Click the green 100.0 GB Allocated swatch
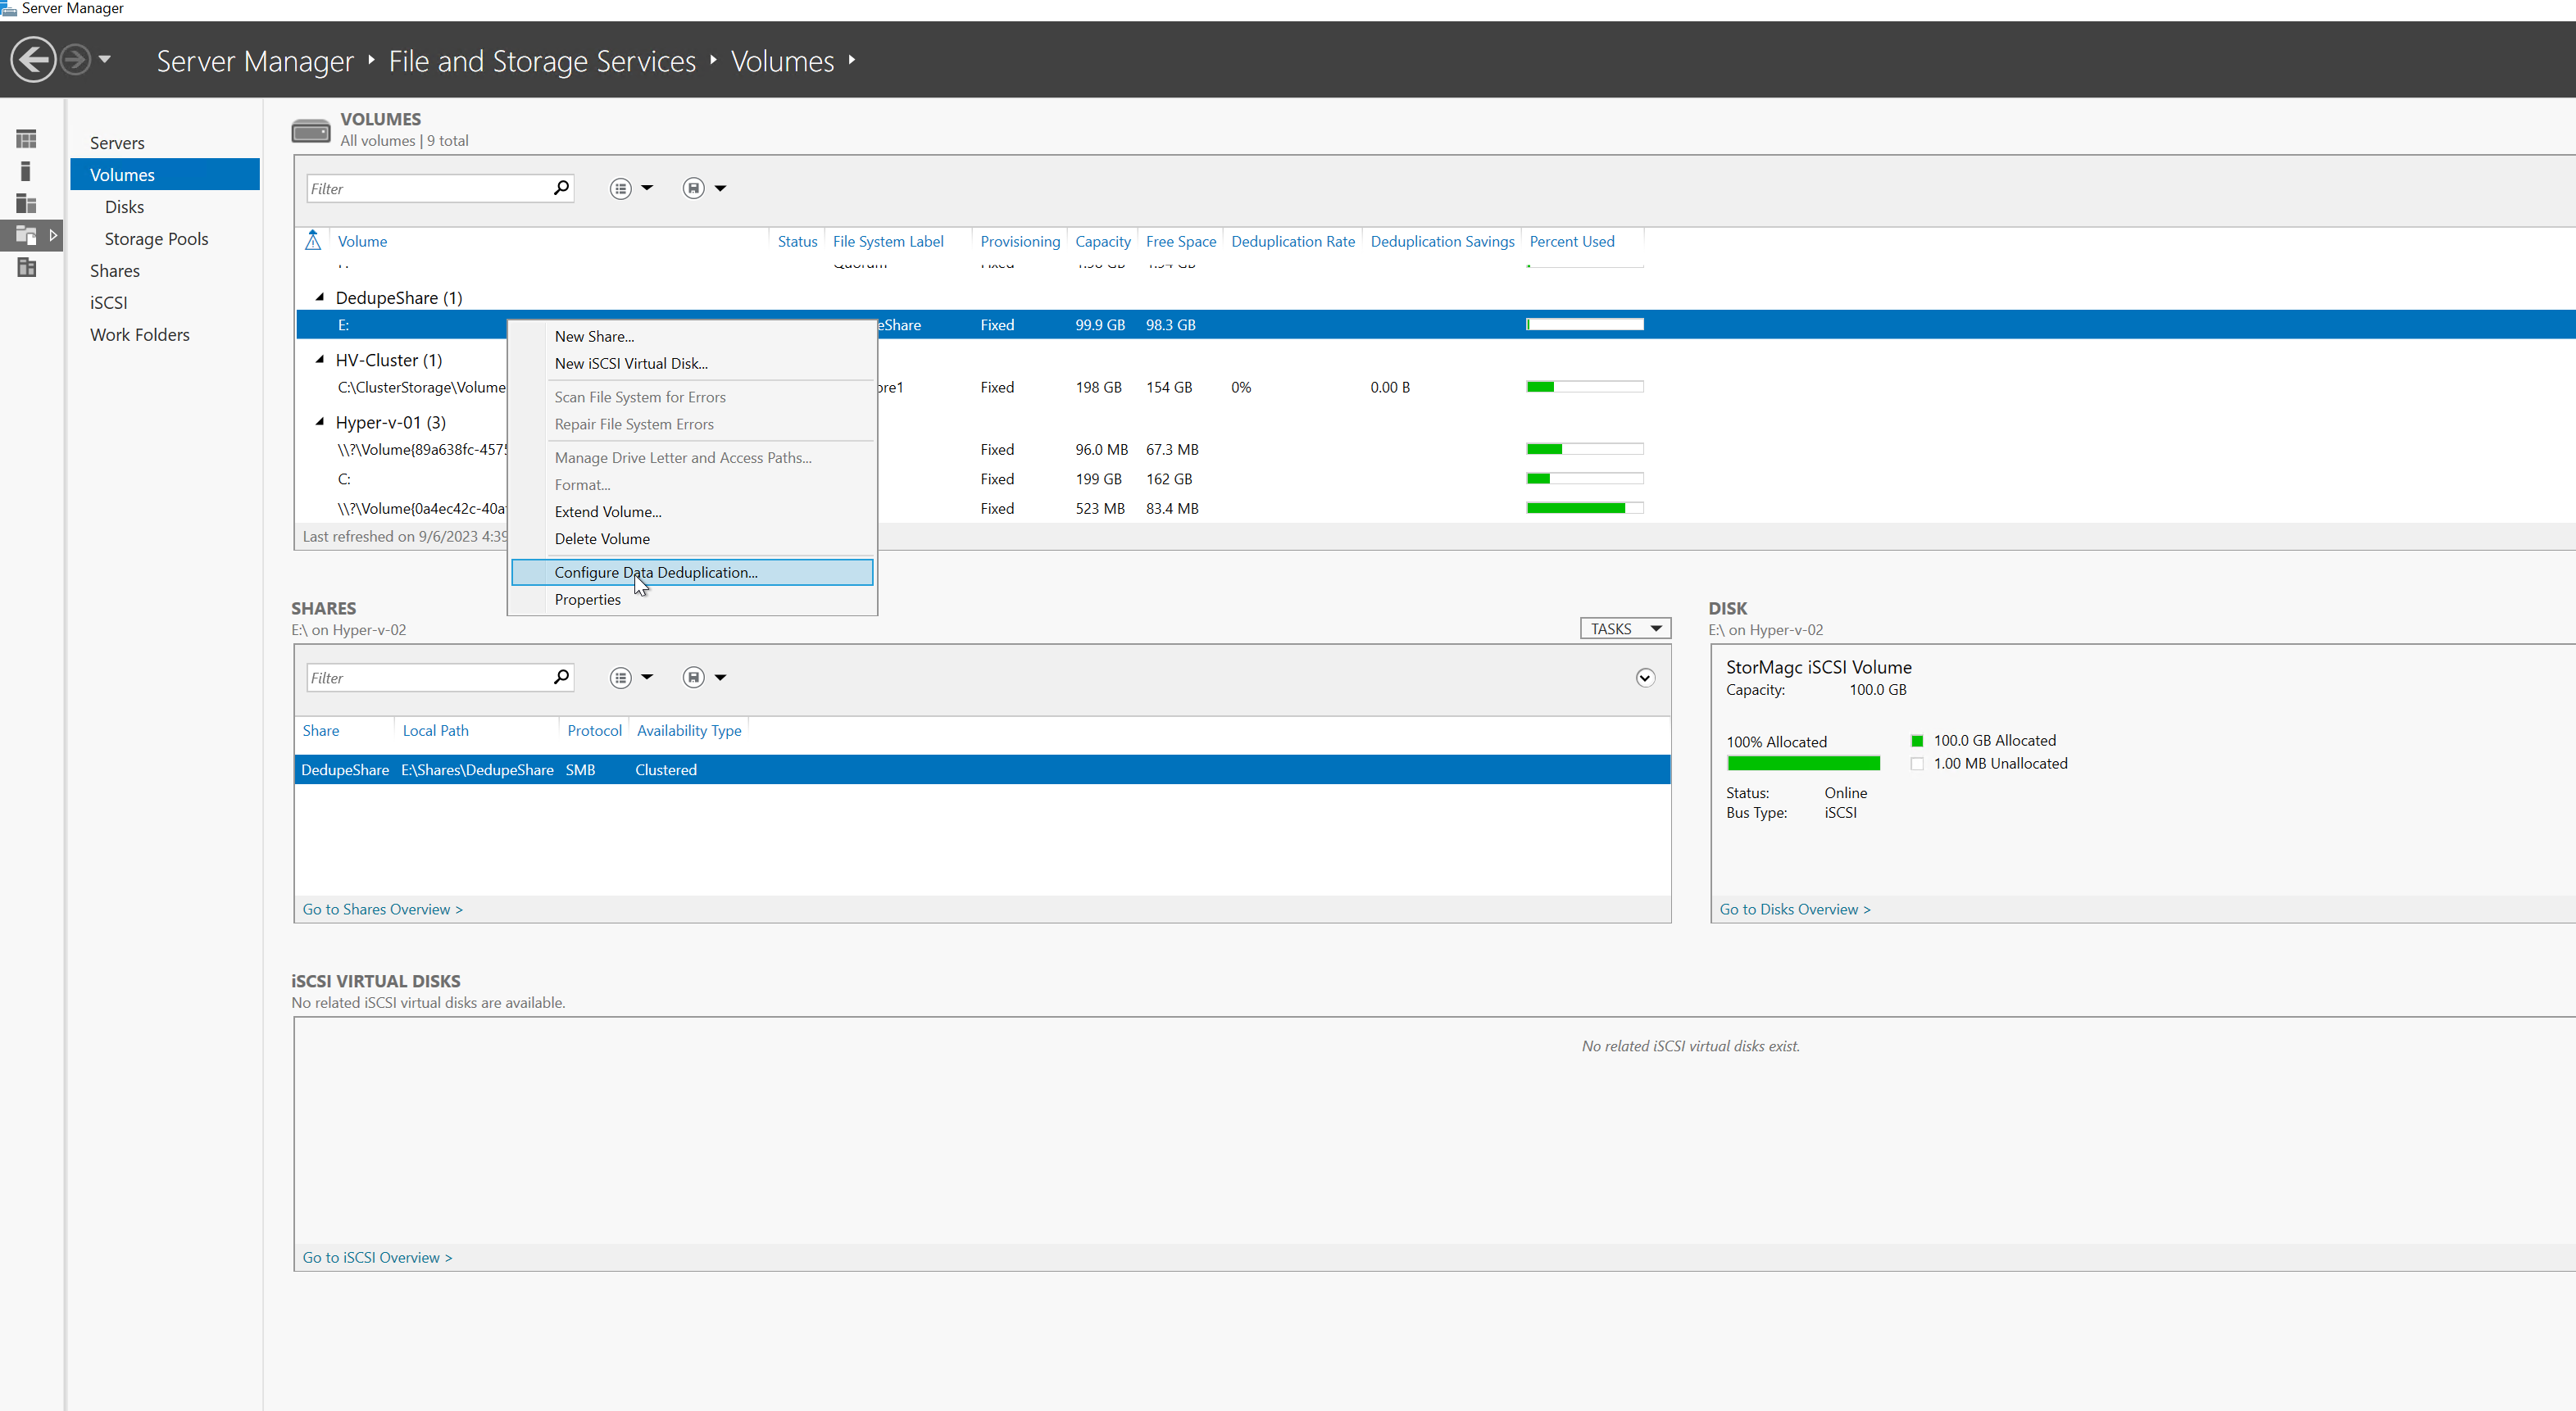This screenshot has width=2576, height=1411. point(1917,741)
